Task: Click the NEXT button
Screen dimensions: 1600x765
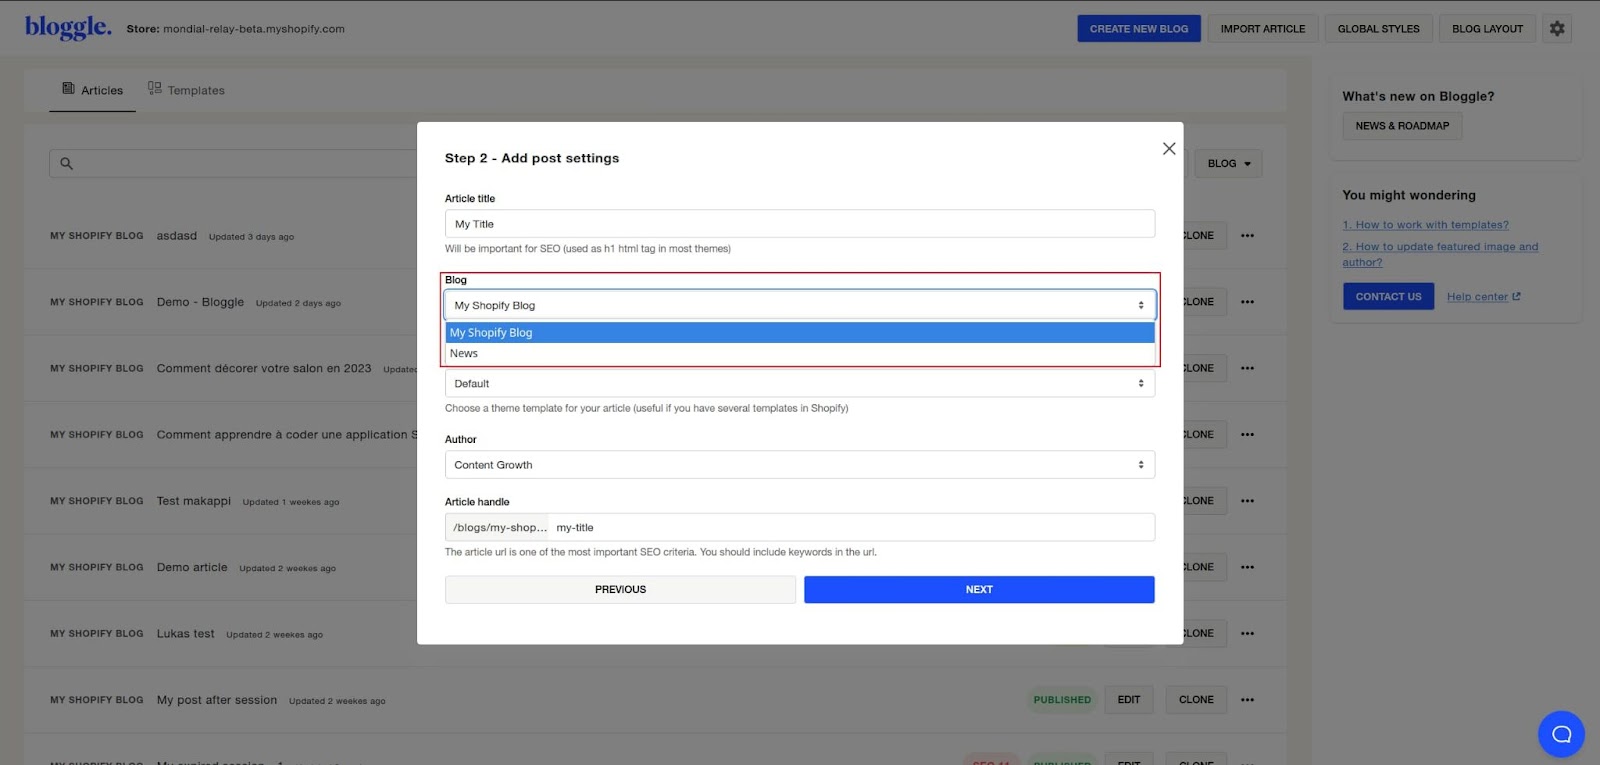Action: 979,590
